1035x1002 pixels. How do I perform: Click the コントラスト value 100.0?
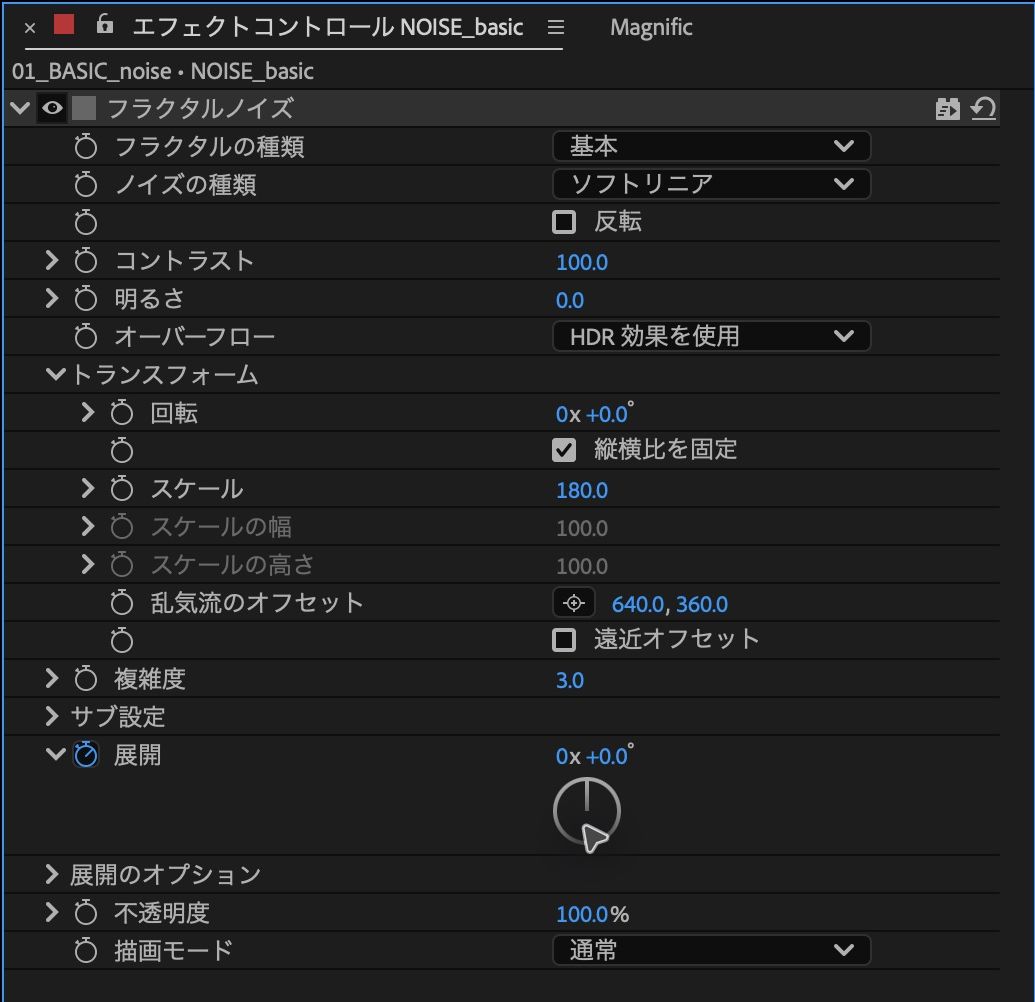click(582, 262)
